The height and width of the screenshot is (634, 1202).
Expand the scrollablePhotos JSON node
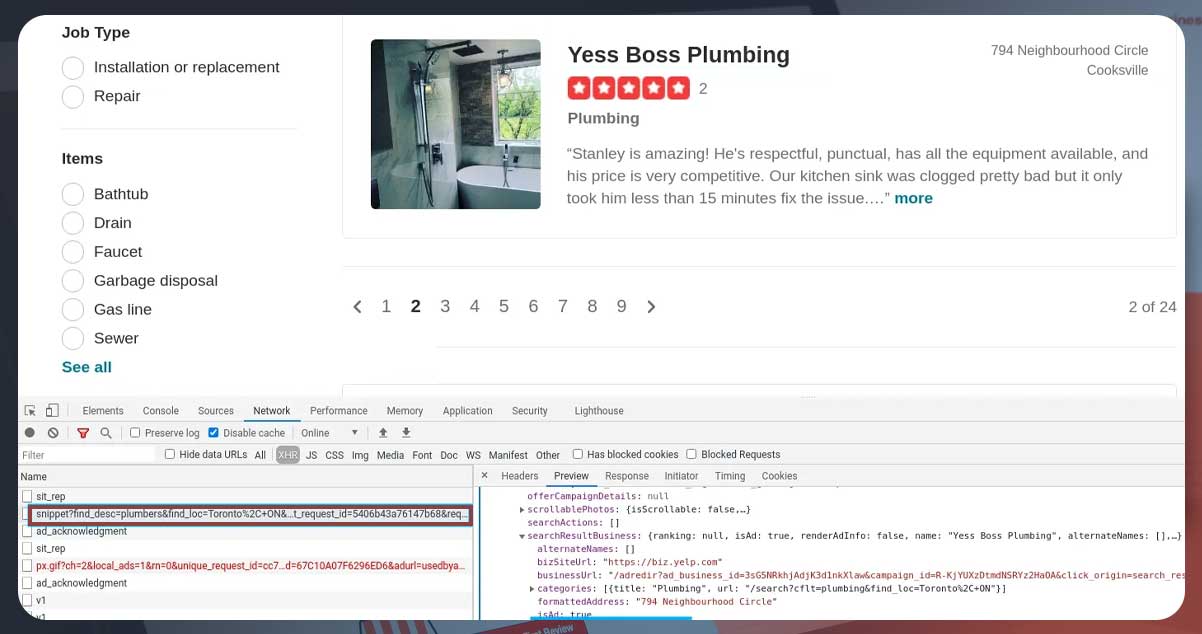[522, 510]
